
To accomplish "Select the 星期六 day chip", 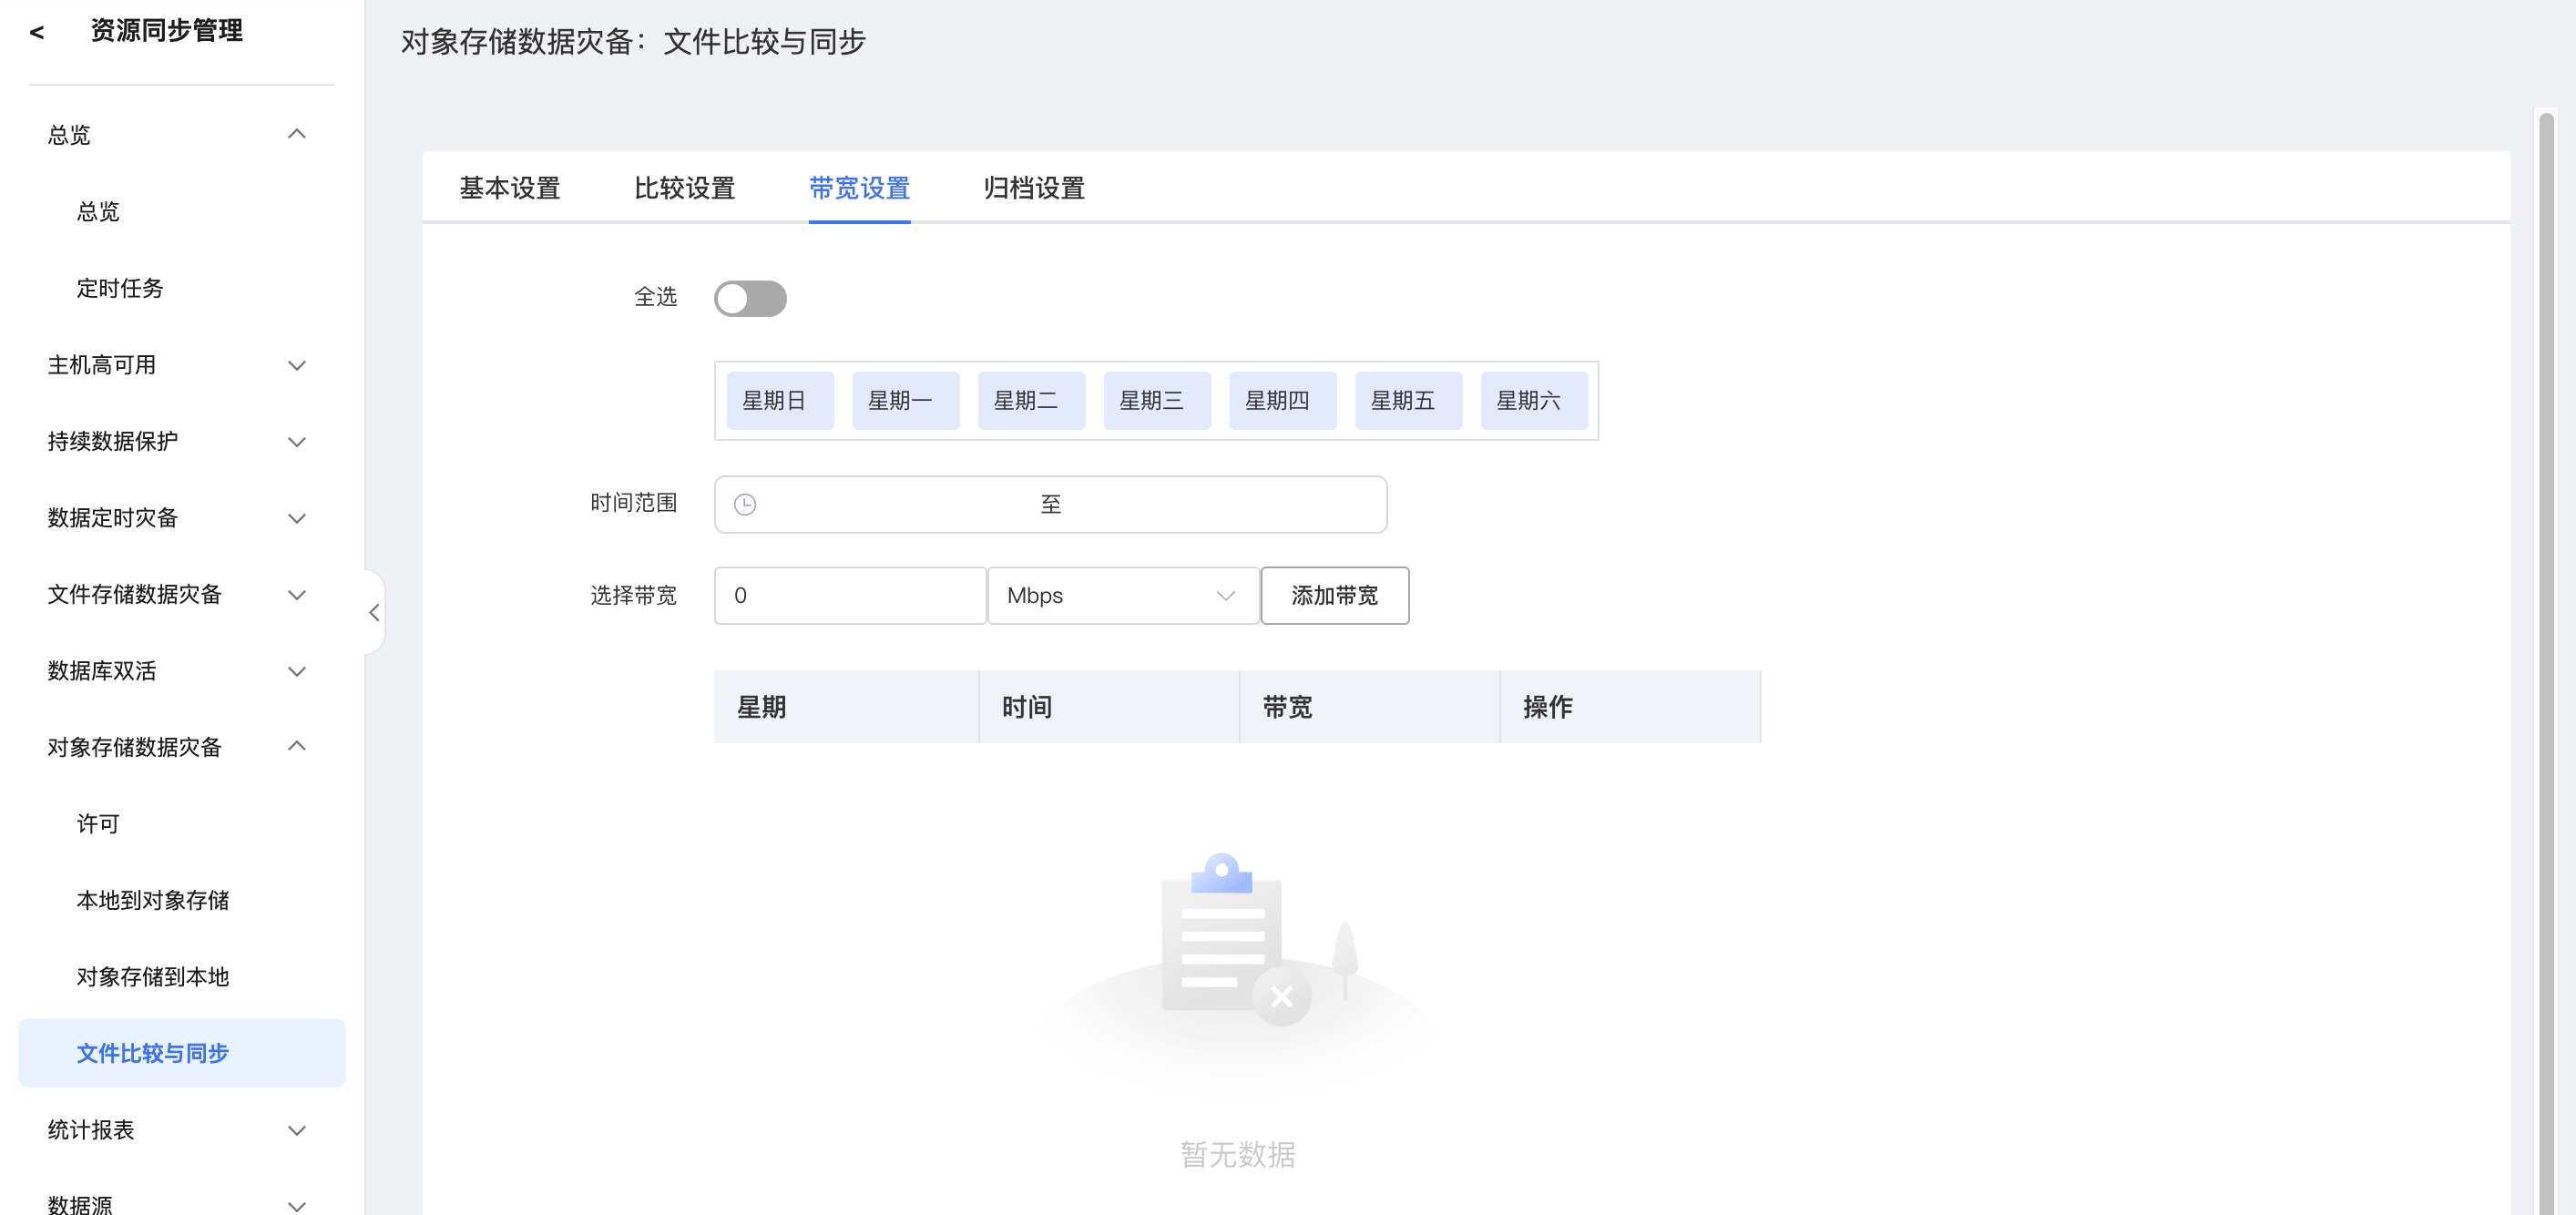I will (x=1533, y=401).
